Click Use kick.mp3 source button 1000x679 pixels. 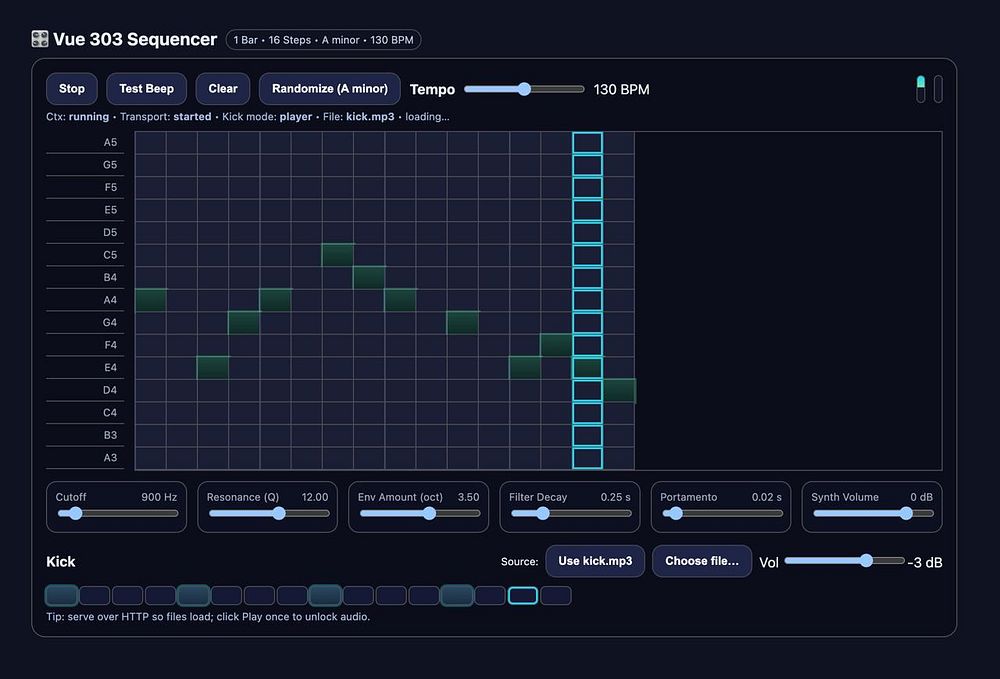click(x=595, y=561)
